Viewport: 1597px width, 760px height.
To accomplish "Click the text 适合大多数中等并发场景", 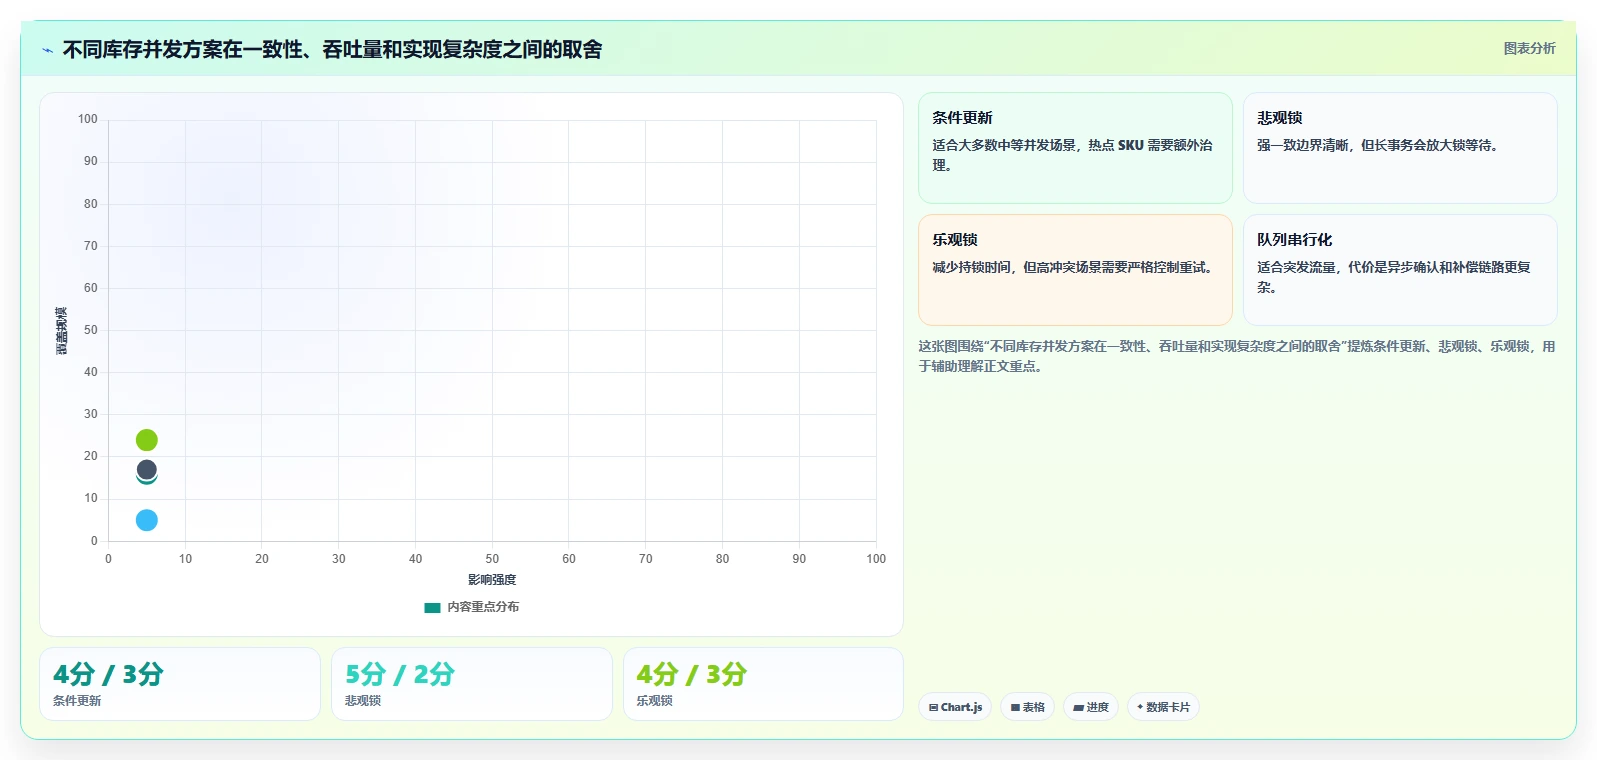I will [1005, 145].
